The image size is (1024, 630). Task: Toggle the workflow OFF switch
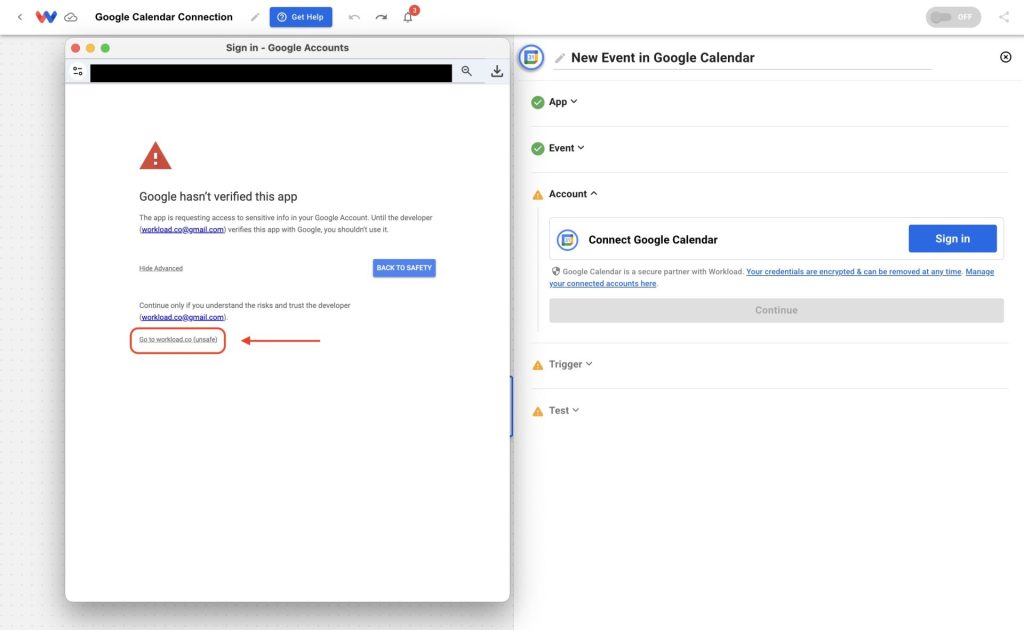(x=953, y=17)
